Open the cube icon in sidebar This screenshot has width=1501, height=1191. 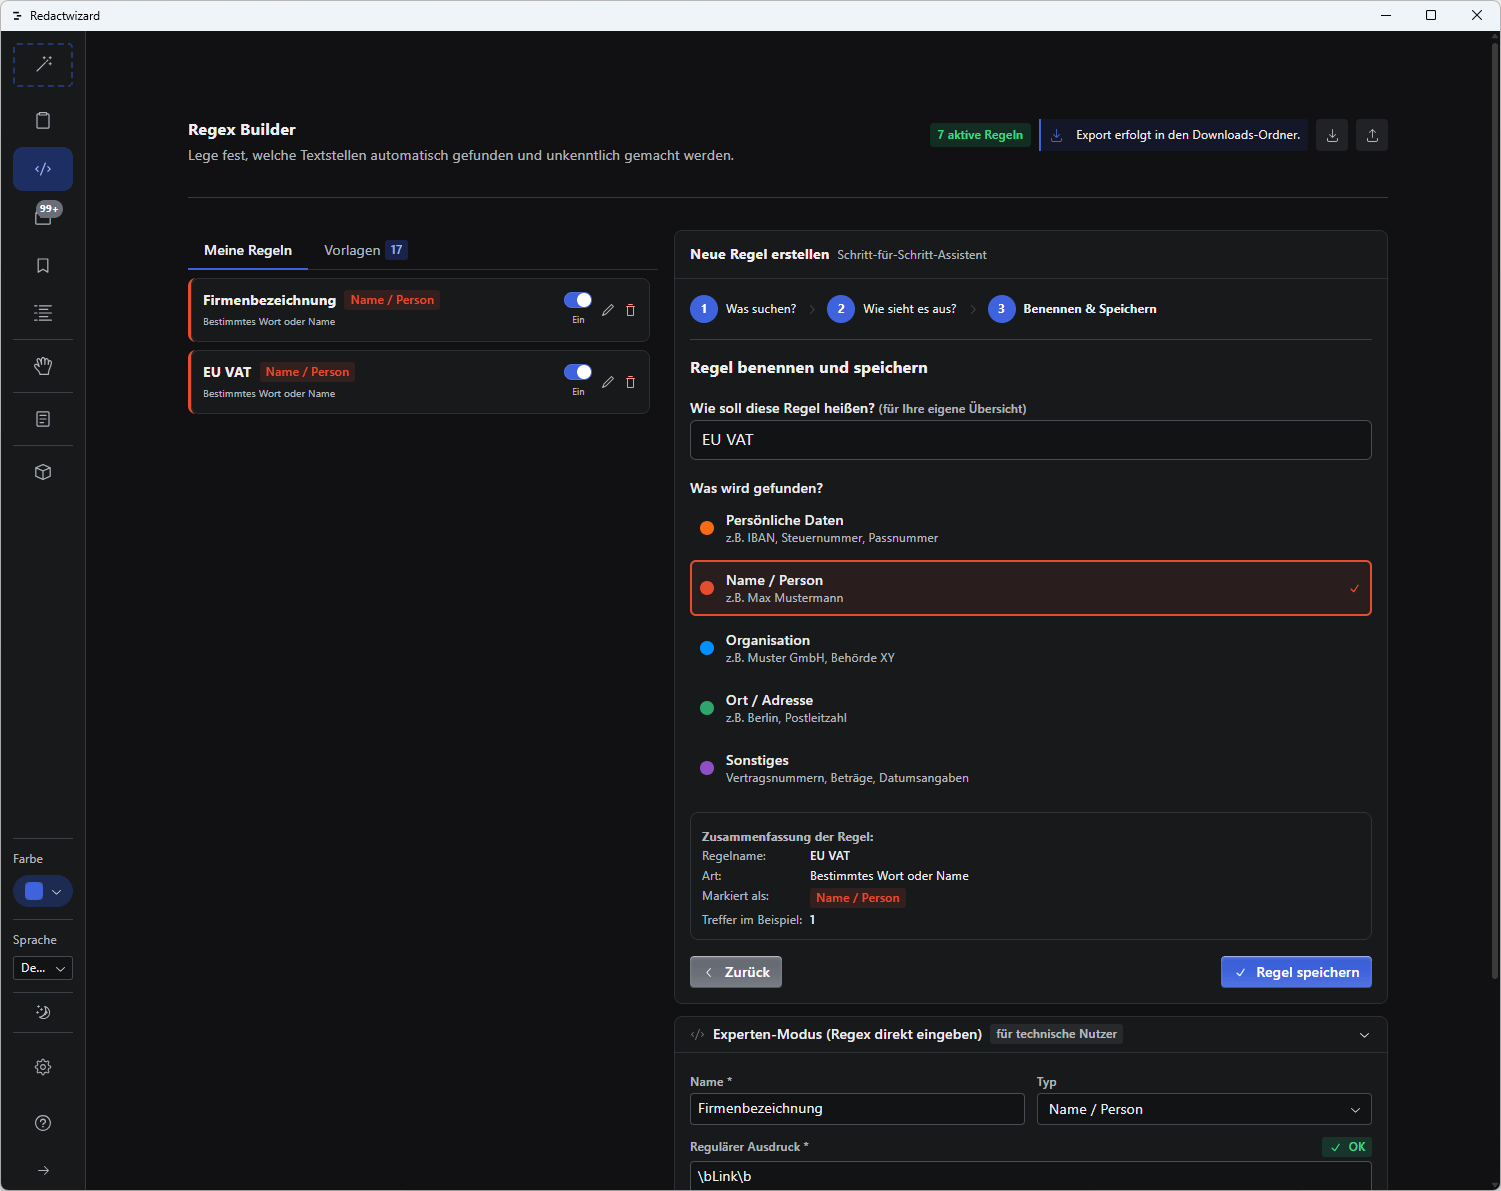(43, 472)
